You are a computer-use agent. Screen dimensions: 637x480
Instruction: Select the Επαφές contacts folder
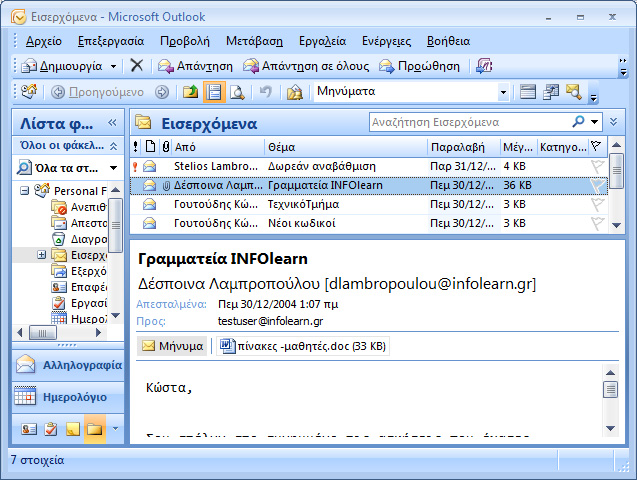79,287
